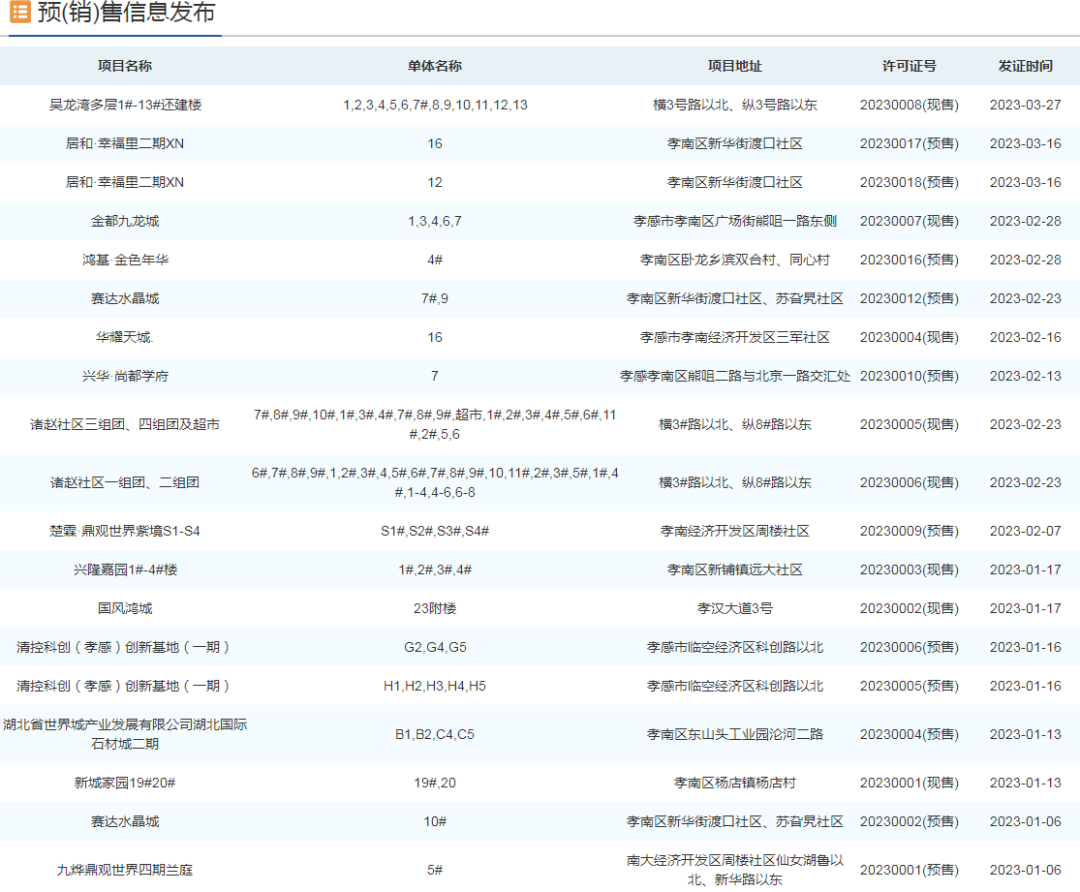Click the 预(销)售信息发布 section title
This screenshot has height=892, width=1080.
coord(125,14)
